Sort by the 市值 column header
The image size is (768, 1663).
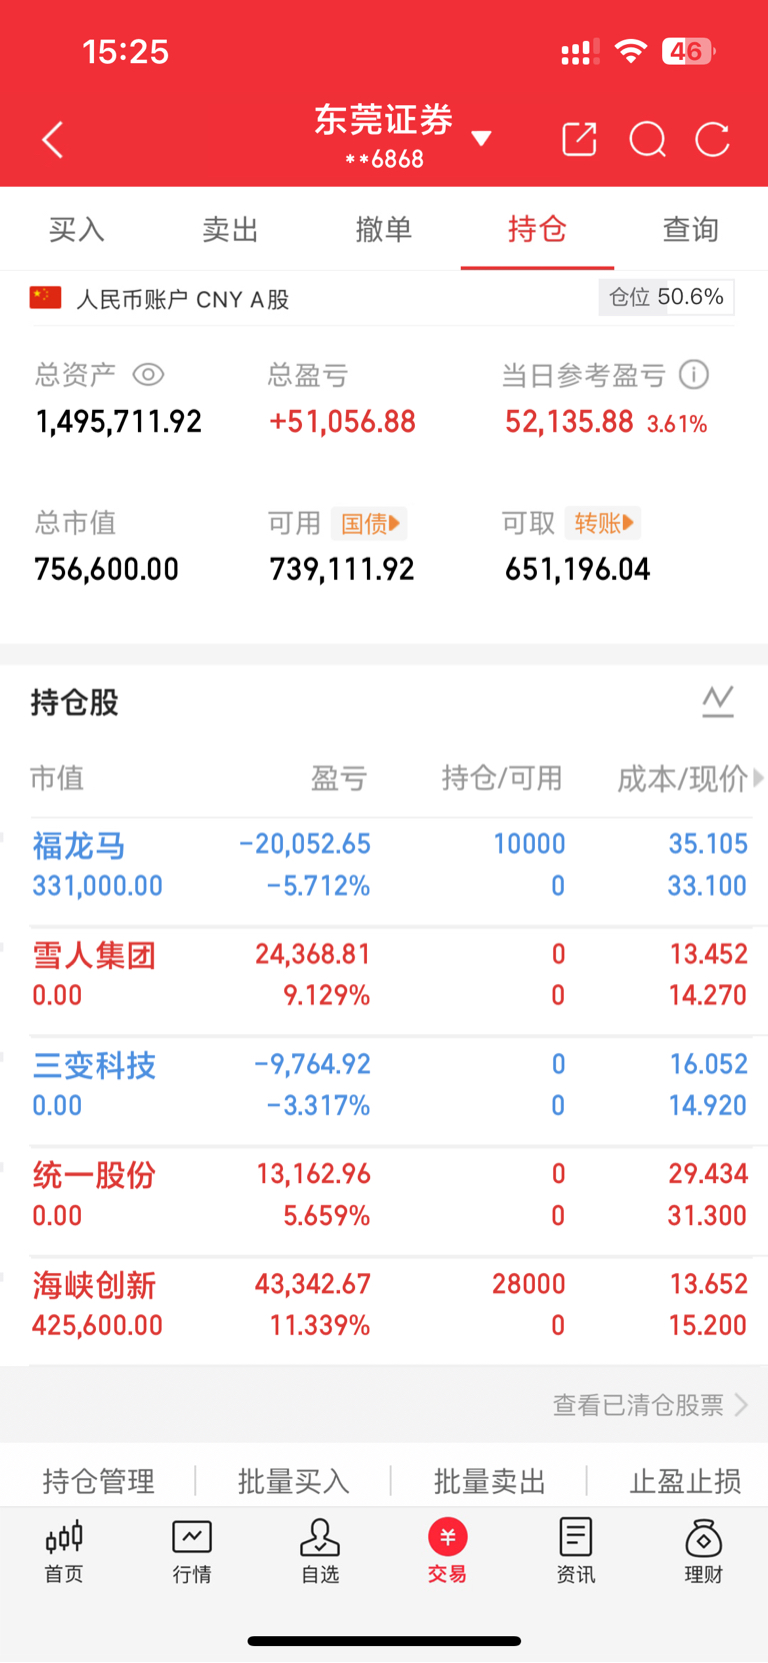(x=57, y=778)
